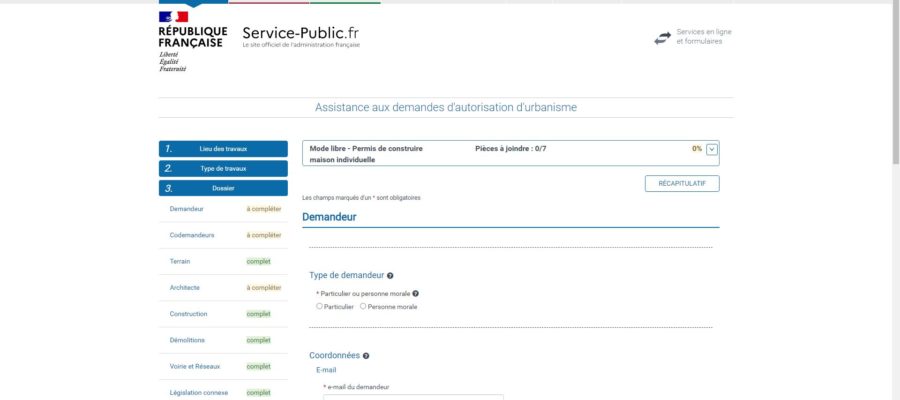Image resolution: width=900 pixels, height=400 pixels.
Task: Click the RÉCAPITULATIF button
Action: point(682,184)
